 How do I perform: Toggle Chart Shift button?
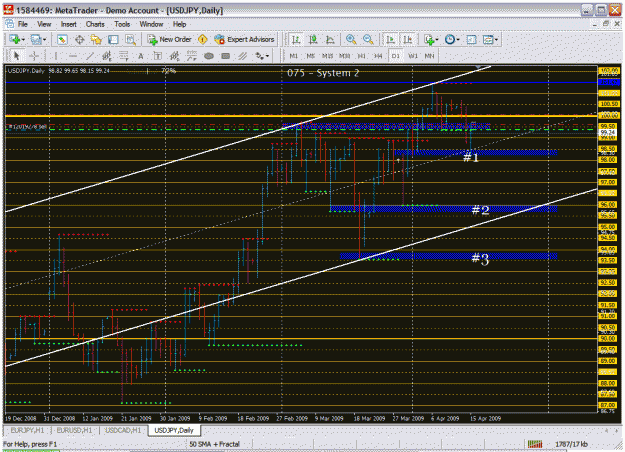pos(407,39)
